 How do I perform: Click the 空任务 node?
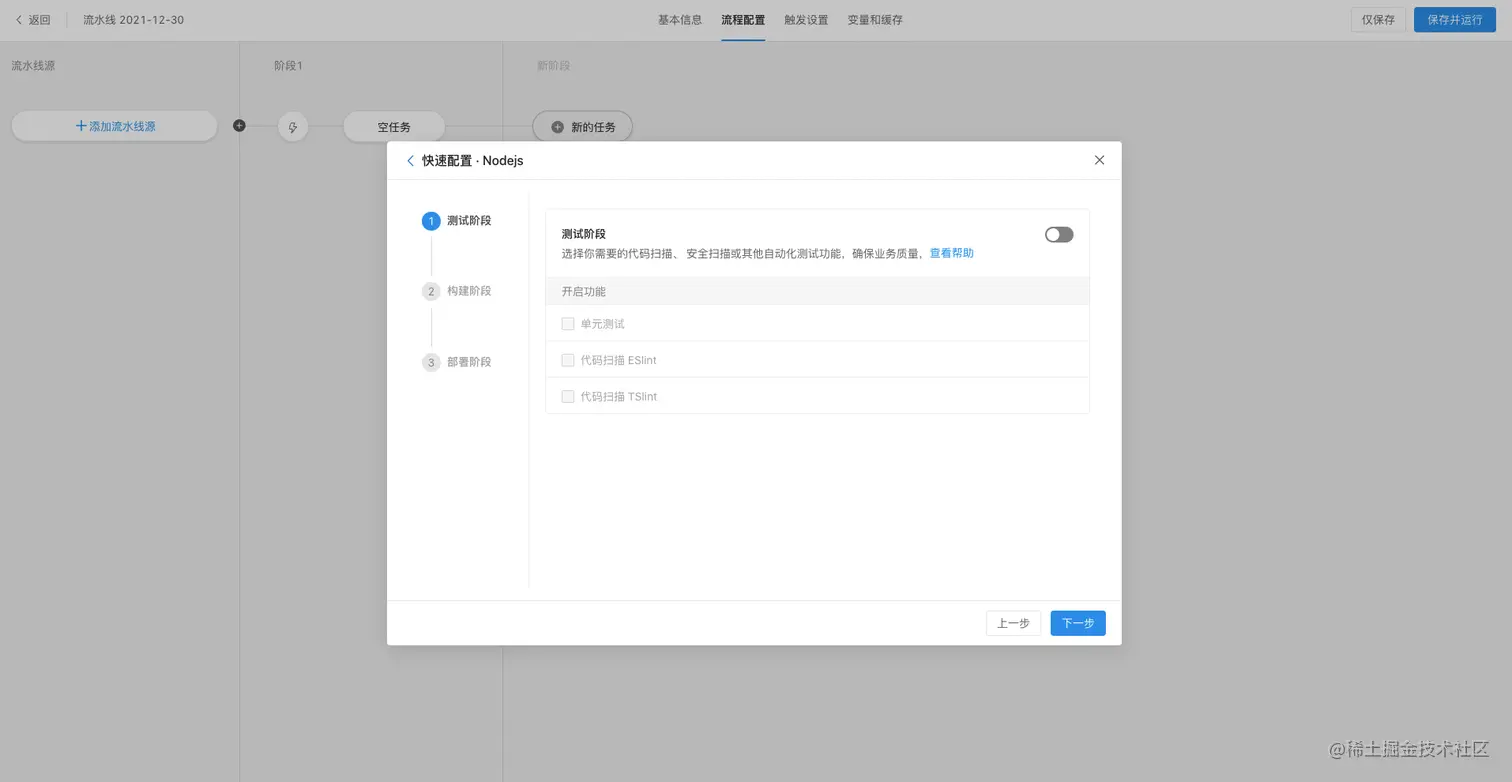click(394, 127)
